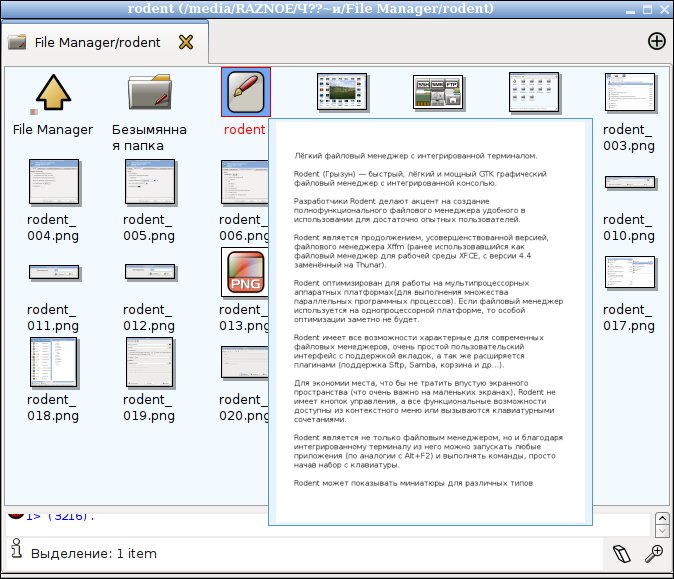The image size is (674, 579).
Task: Click the File Manager label under up arrow
Action: tap(53, 129)
